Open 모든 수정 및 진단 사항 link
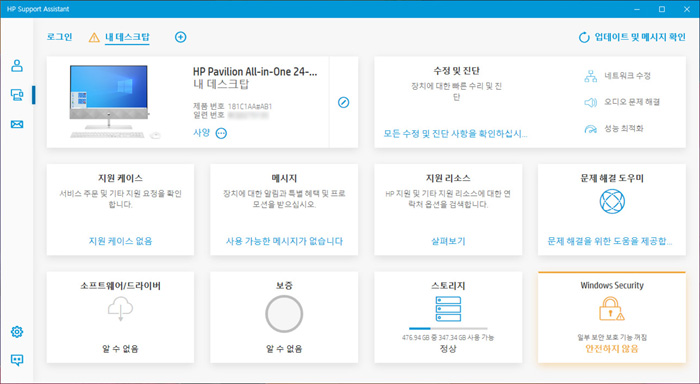Screen dimensions: 700x384 (455, 134)
